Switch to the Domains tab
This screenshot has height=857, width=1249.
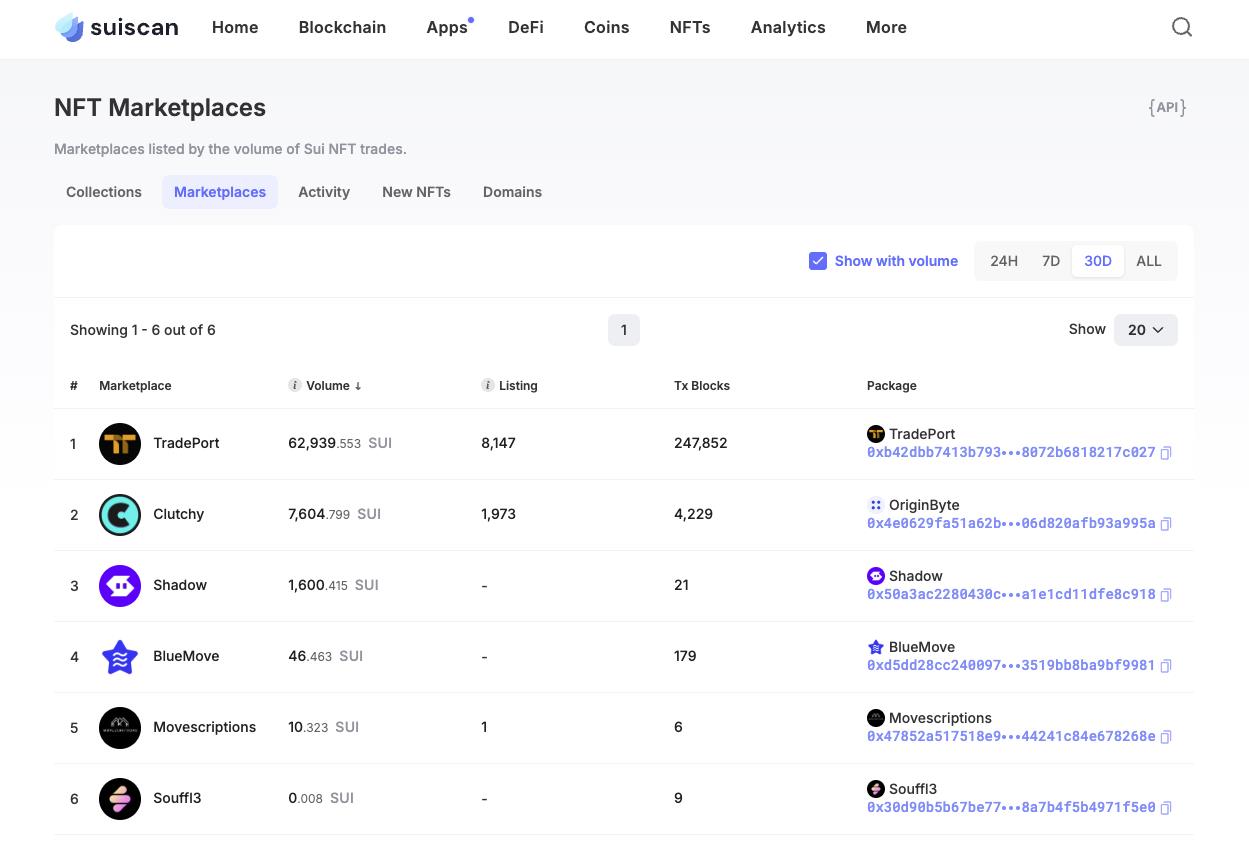(x=512, y=192)
